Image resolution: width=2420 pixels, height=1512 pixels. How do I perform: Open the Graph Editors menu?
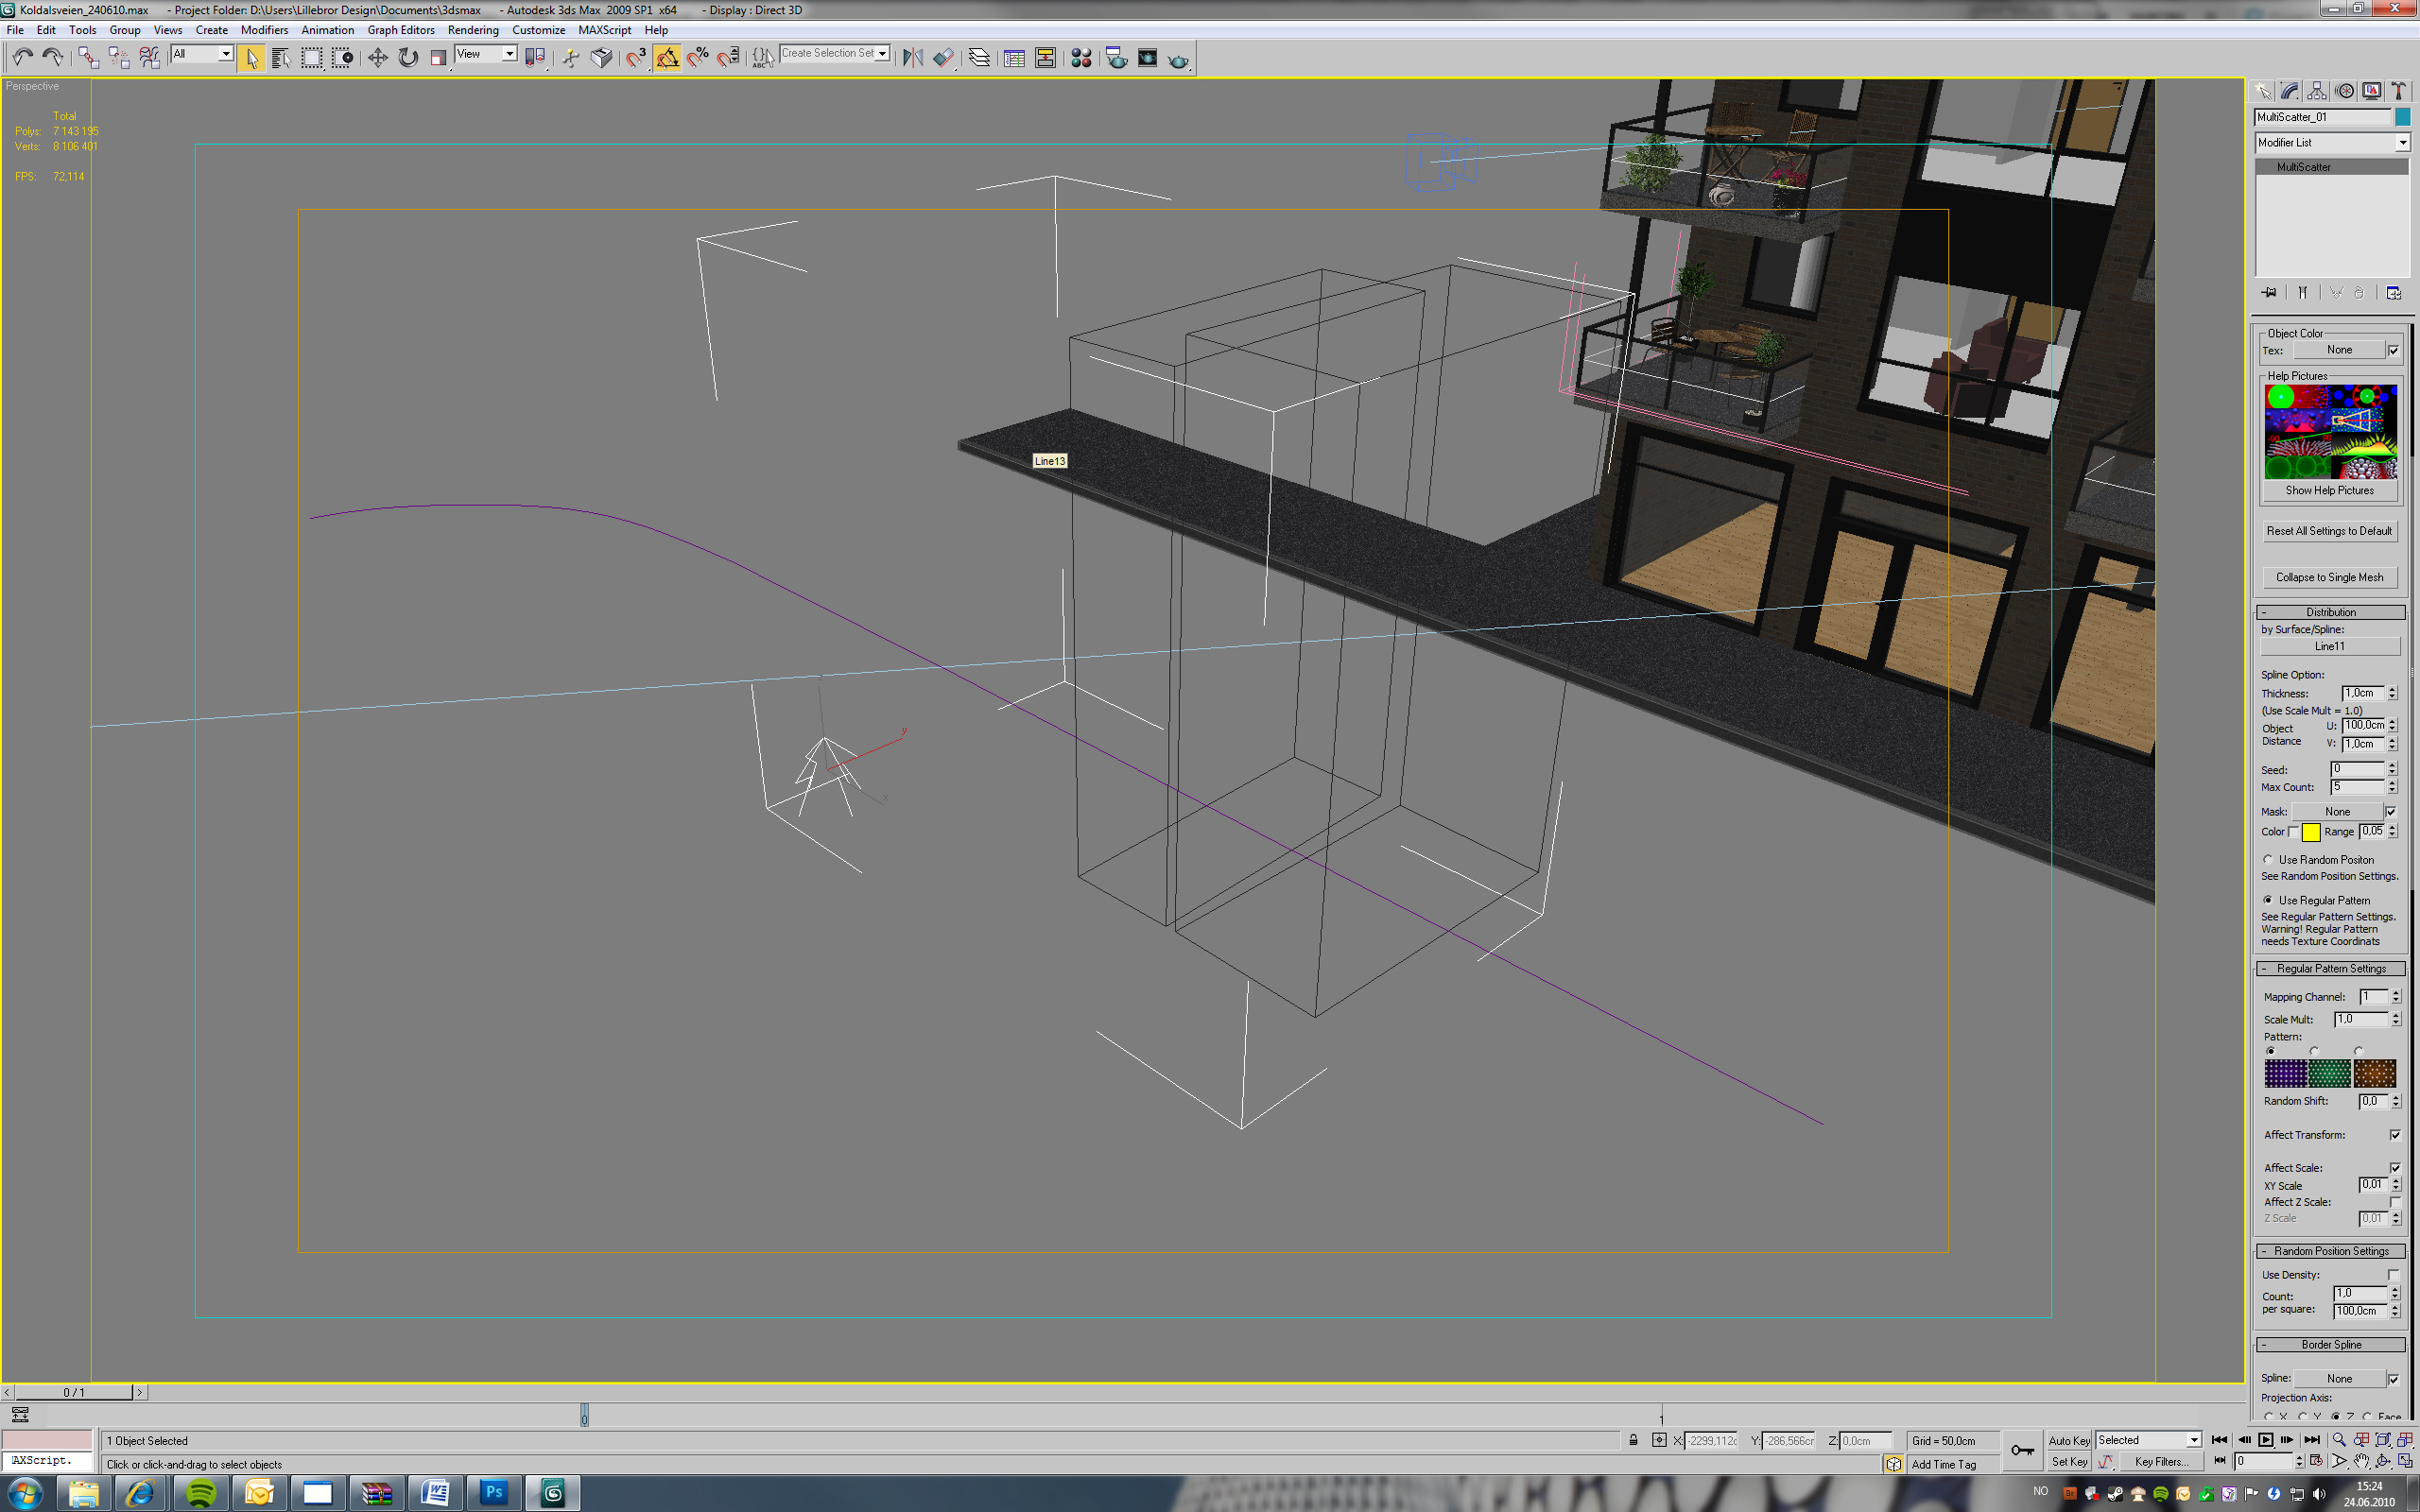click(401, 30)
